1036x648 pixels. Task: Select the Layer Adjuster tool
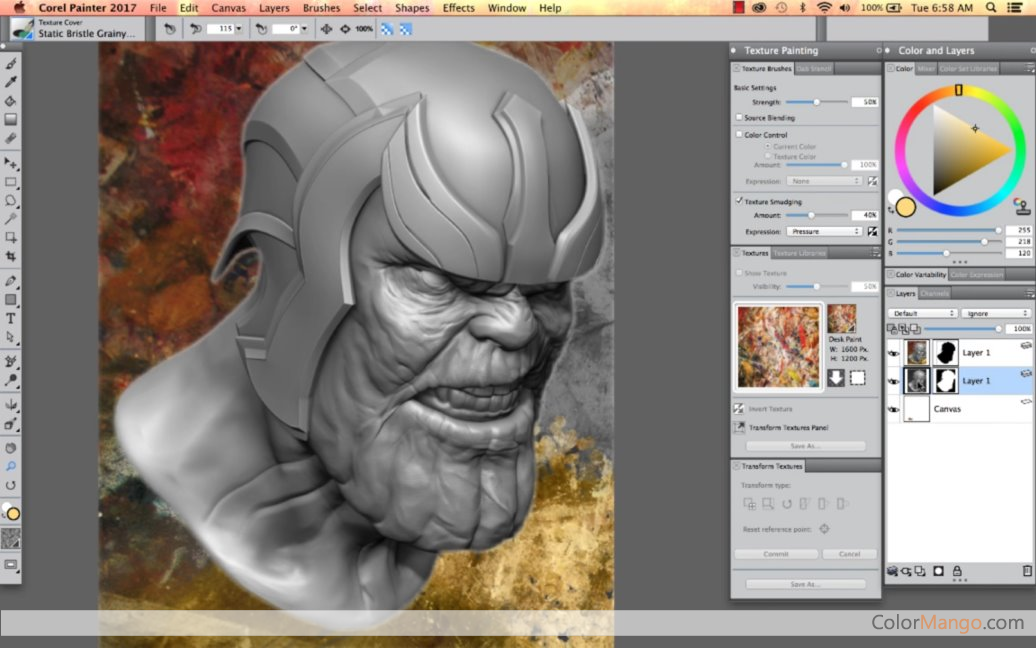[x=11, y=162]
